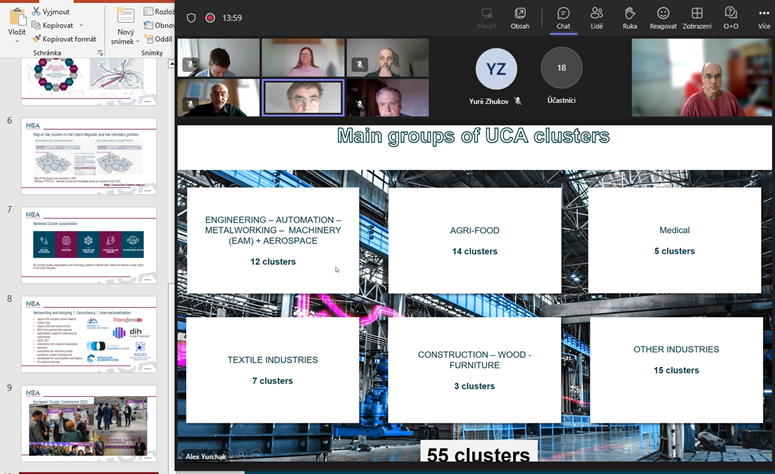775x474 pixels.
Task: Click the ENGINEERING – AUTOMATION heading text
Action: [273, 230]
